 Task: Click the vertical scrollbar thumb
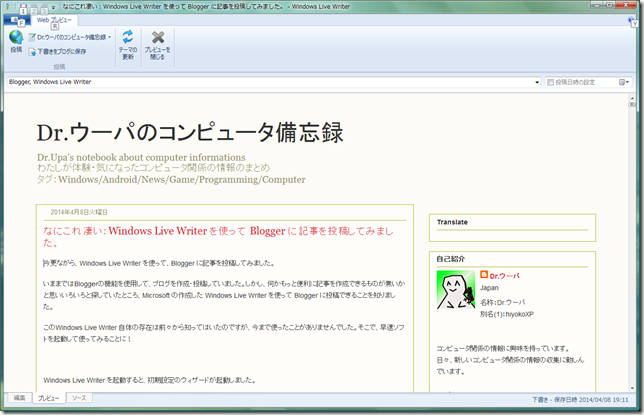(632, 105)
